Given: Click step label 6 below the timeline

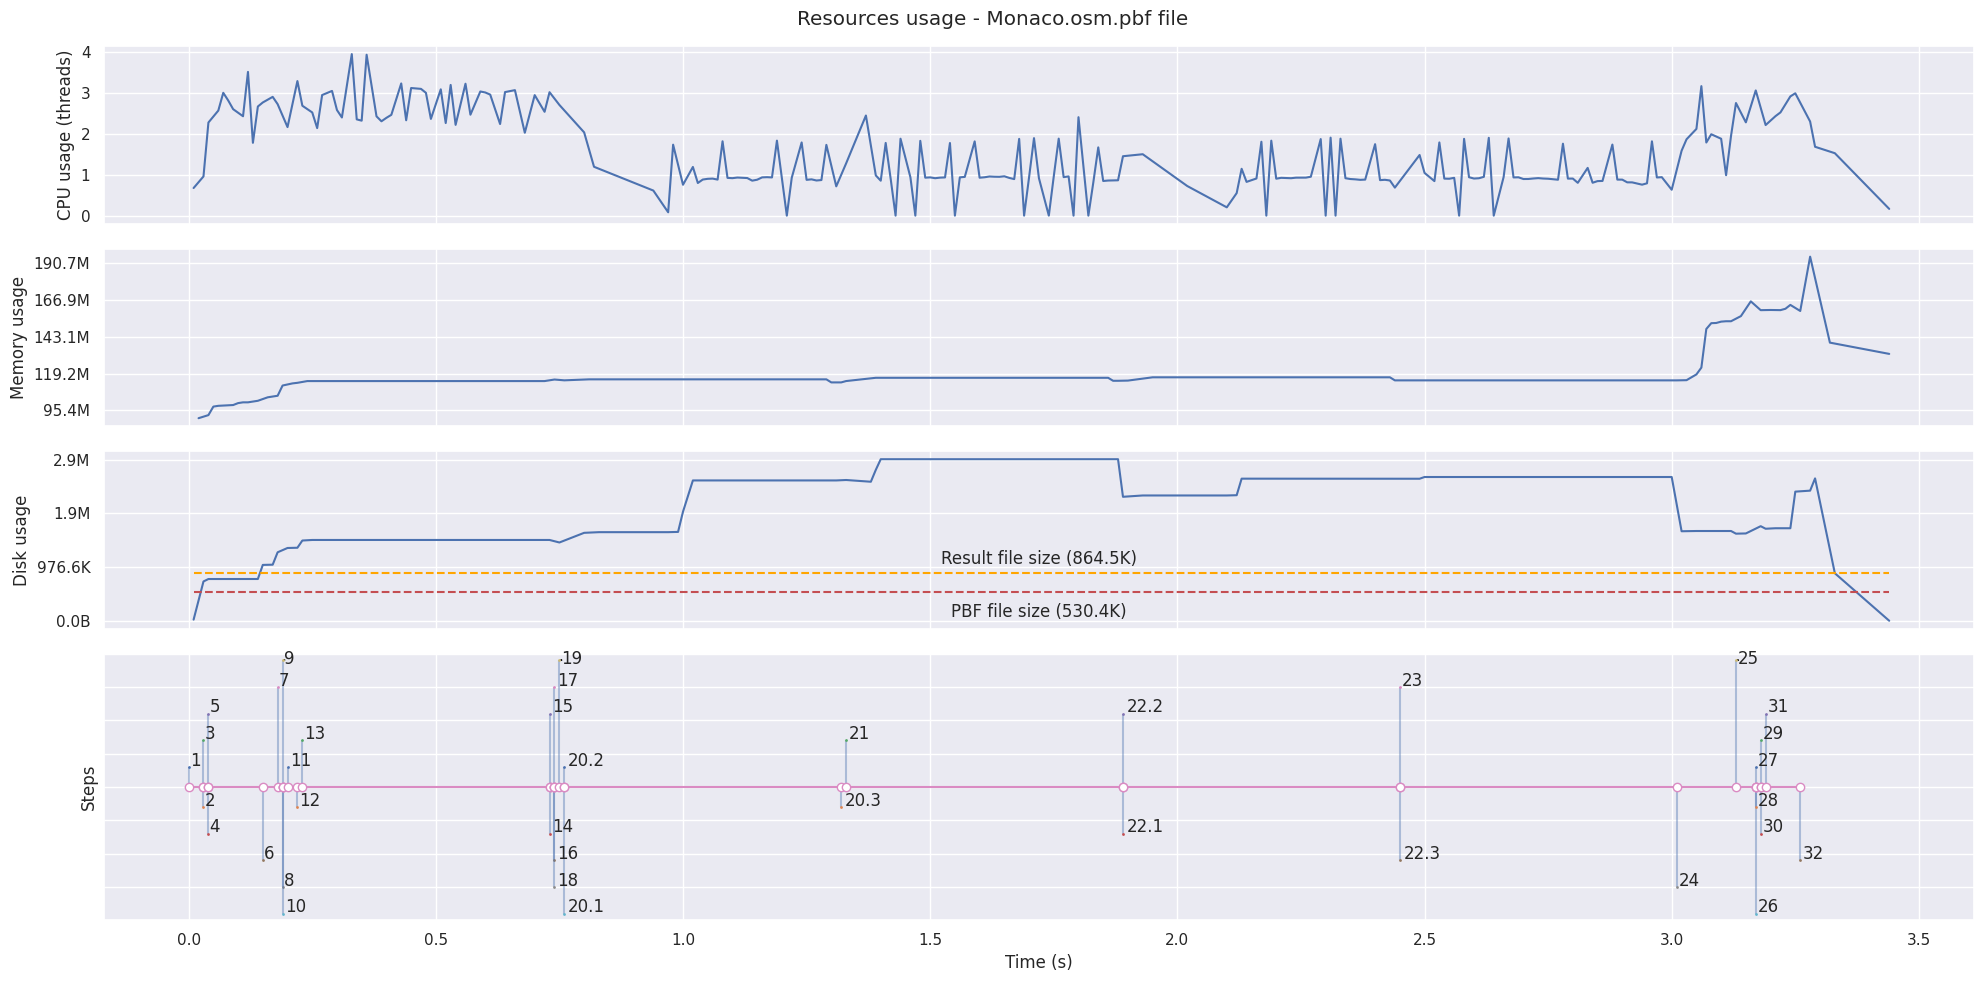Looking at the screenshot, I should tap(269, 854).
